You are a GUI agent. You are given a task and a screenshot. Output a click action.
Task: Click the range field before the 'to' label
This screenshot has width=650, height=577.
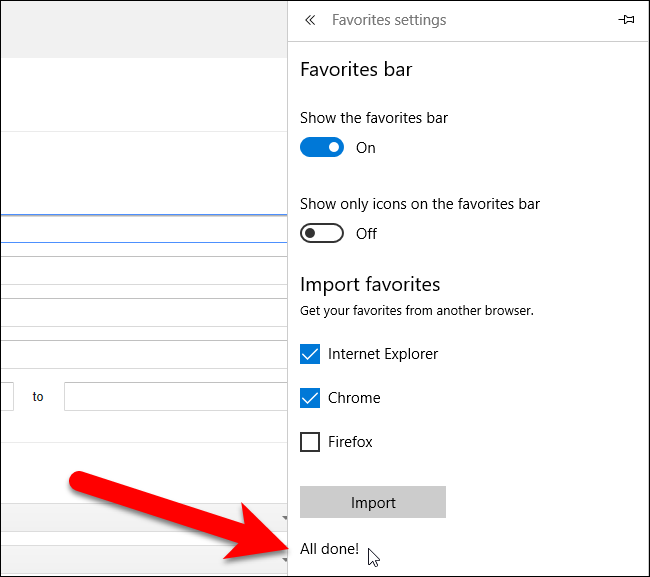(x=6, y=397)
